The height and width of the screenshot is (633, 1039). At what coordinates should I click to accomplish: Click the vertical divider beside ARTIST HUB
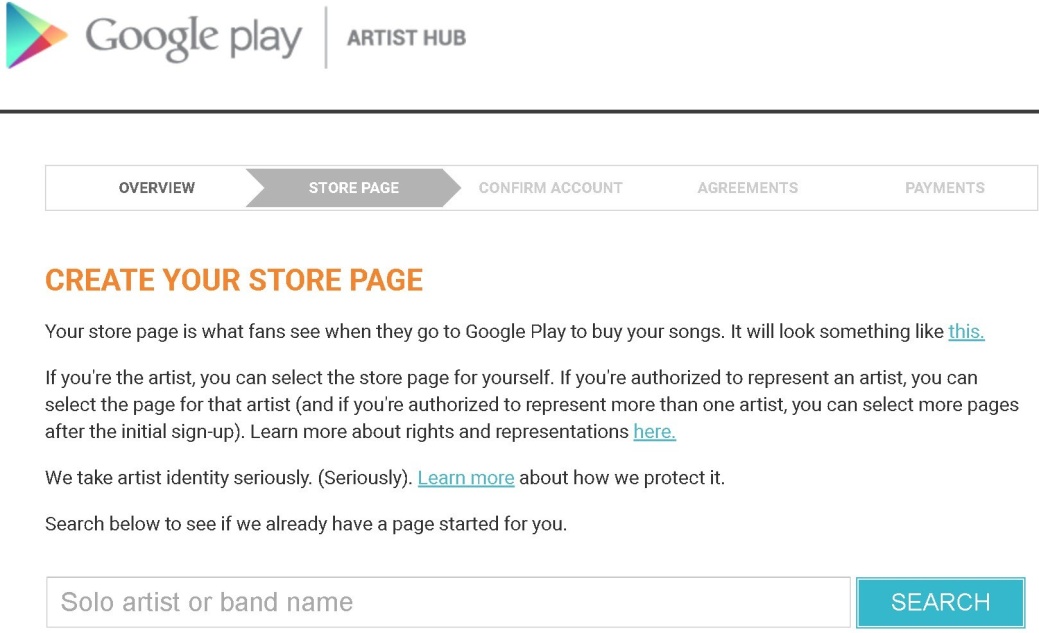(x=326, y=38)
